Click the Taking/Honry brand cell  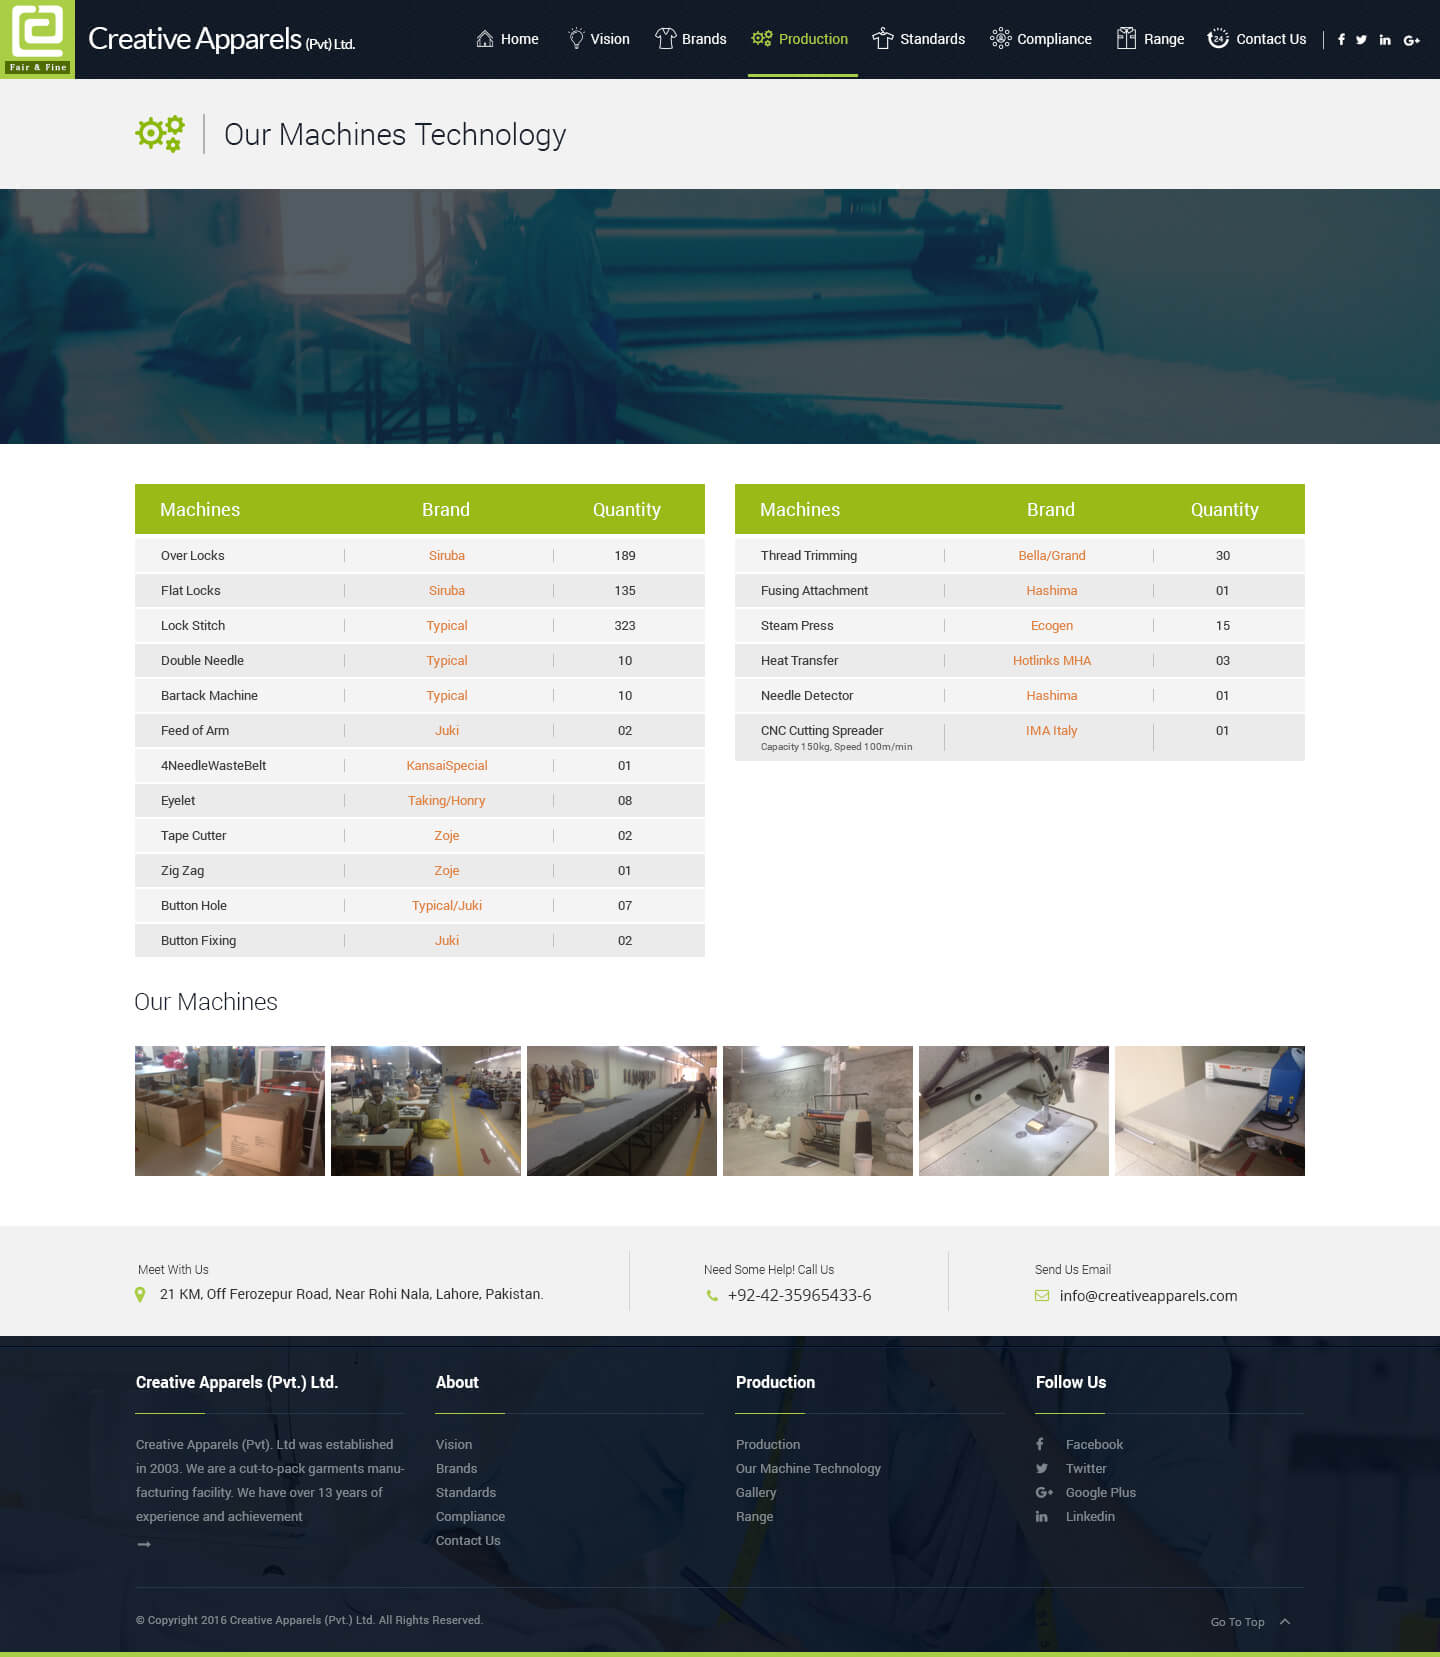click(447, 800)
